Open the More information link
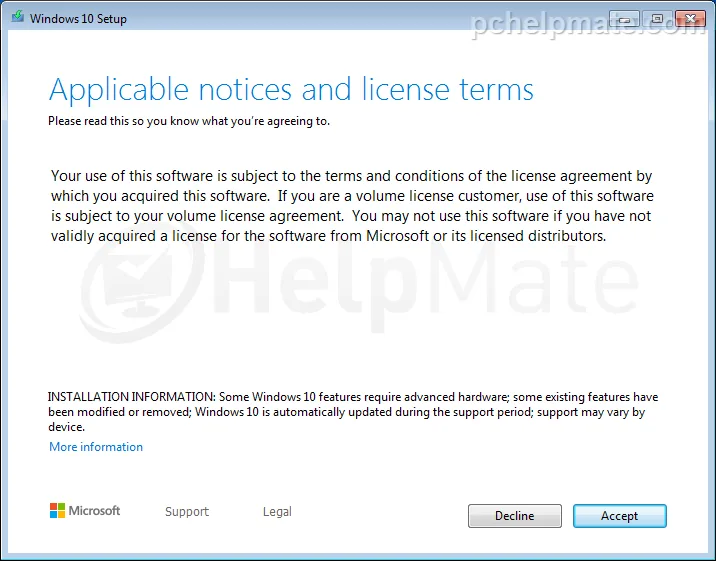This screenshot has height=561, width=716. [x=96, y=447]
